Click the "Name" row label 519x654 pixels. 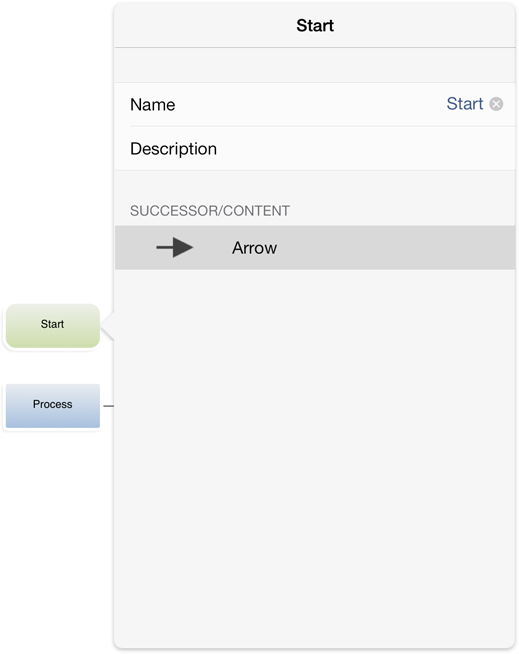click(153, 105)
